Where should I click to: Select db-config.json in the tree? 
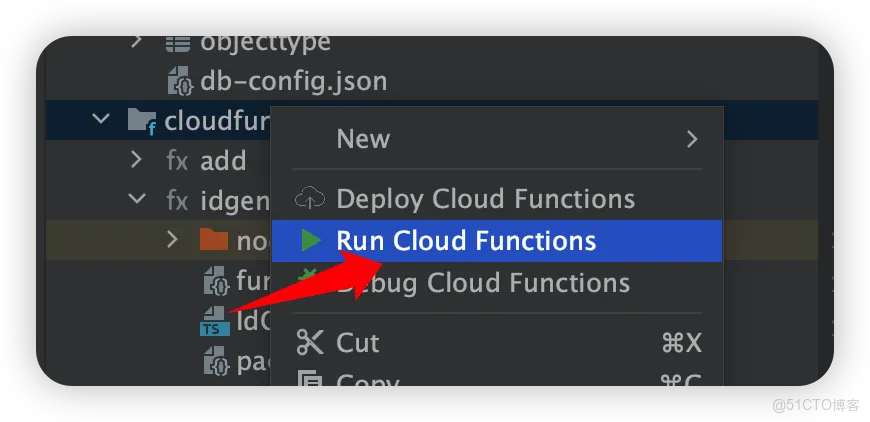coord(293,81)
